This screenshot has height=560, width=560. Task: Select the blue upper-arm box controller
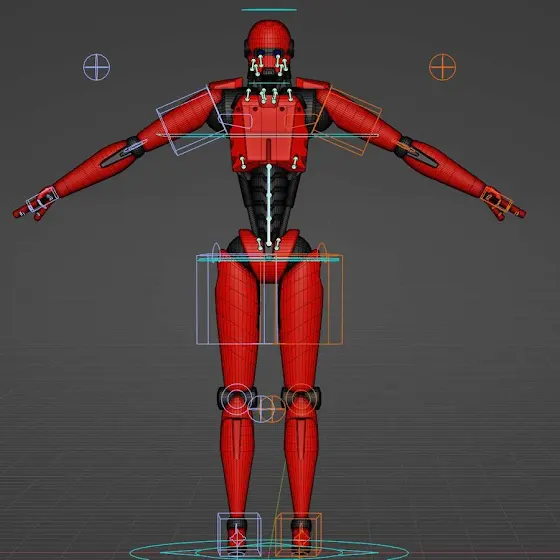[192, 121]
